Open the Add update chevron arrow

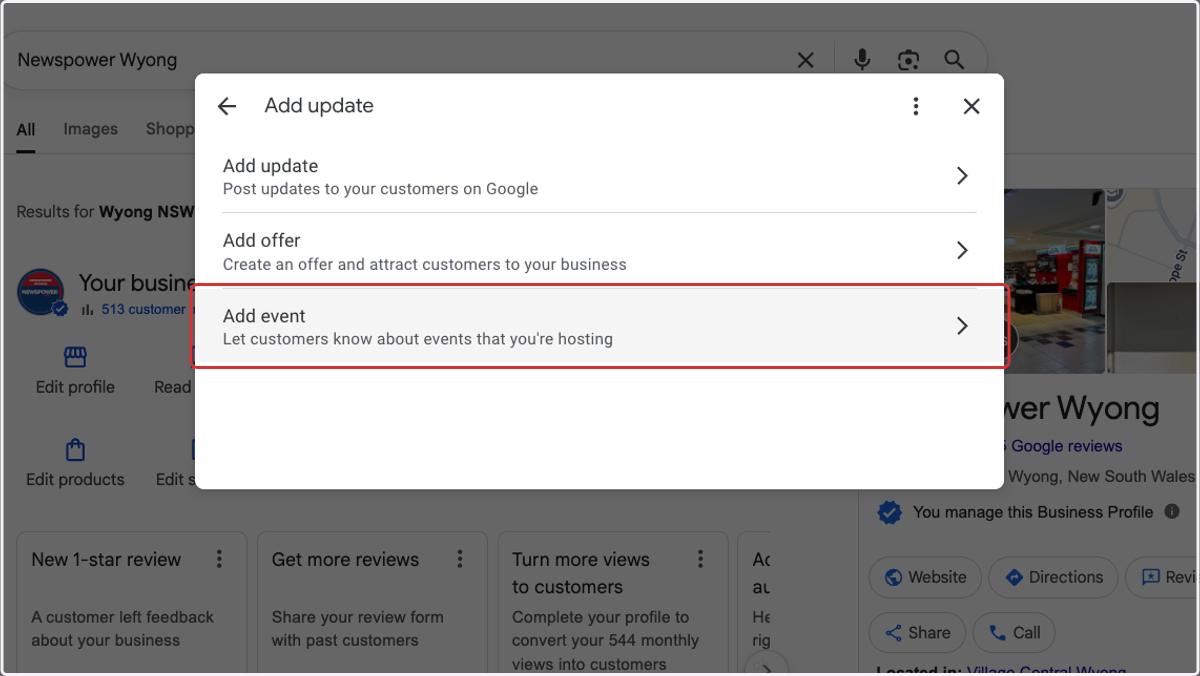pyautogui.click(x=962, y=176)
